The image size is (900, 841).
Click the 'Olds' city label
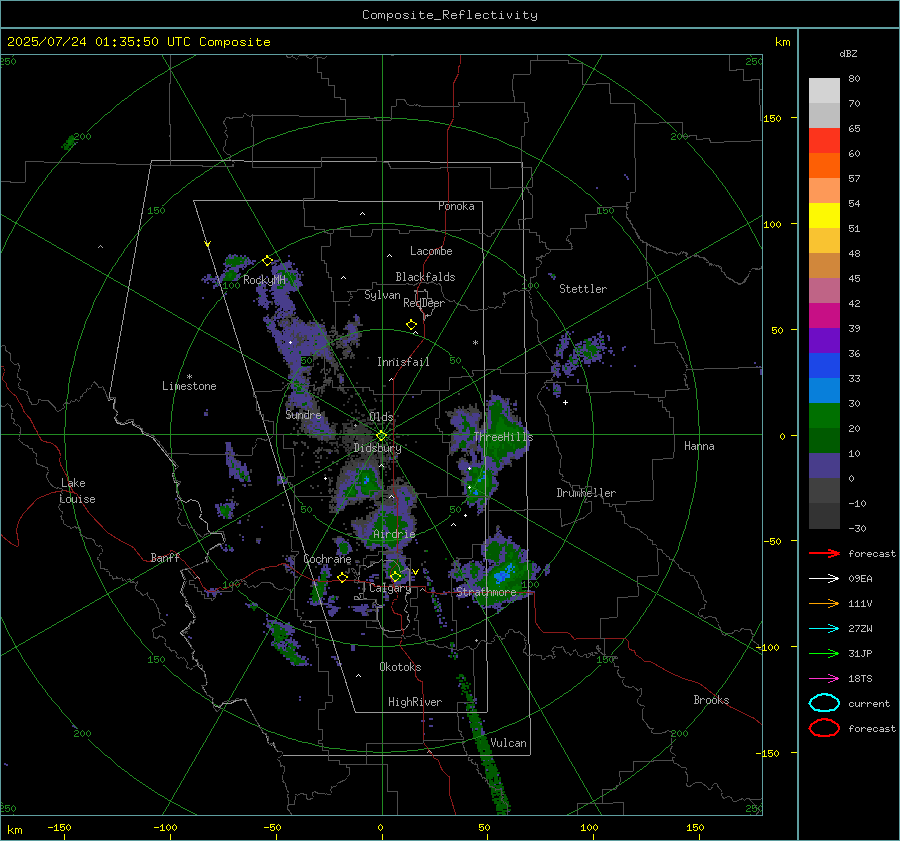[x=381, y=417]
